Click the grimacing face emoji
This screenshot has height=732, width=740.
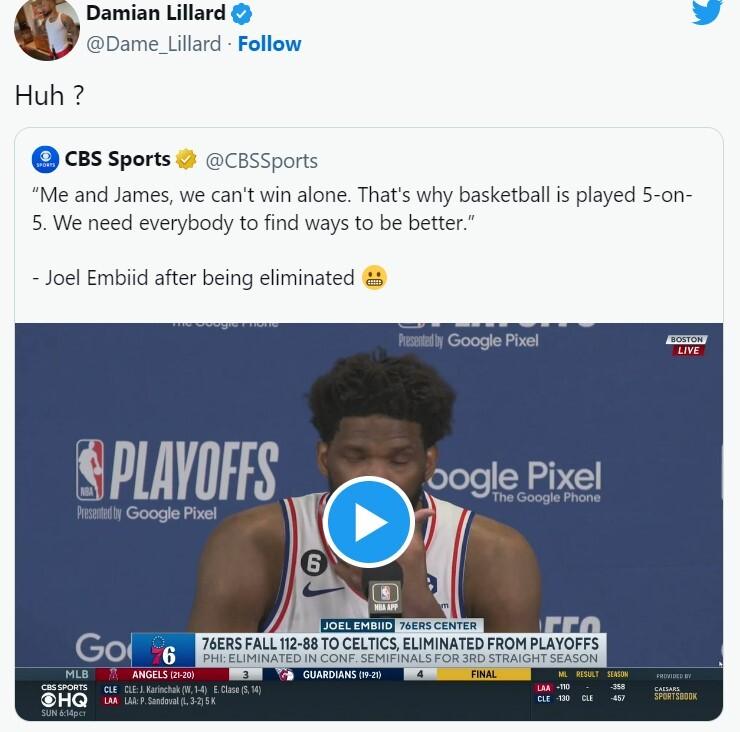tap(374, 278)
